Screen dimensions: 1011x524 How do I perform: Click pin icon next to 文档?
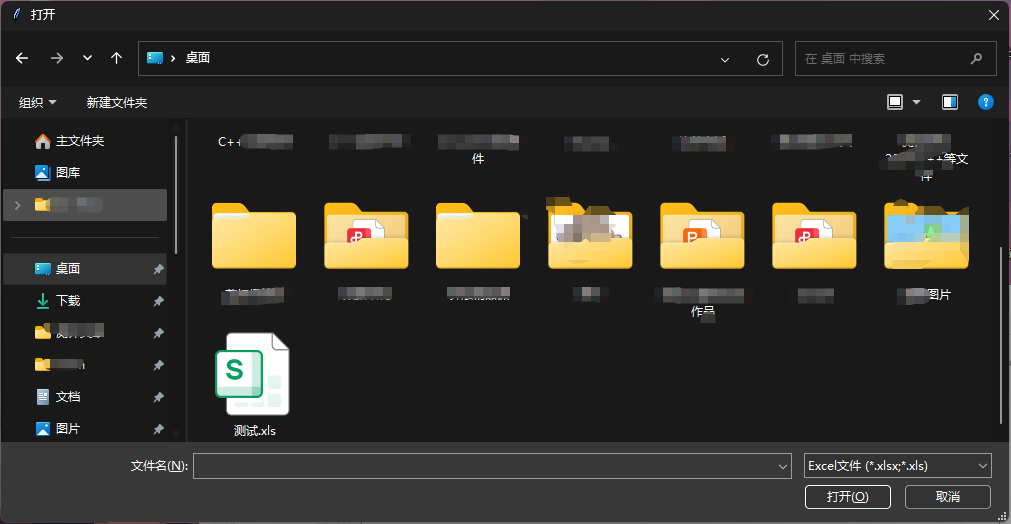[x=158, y=398]
